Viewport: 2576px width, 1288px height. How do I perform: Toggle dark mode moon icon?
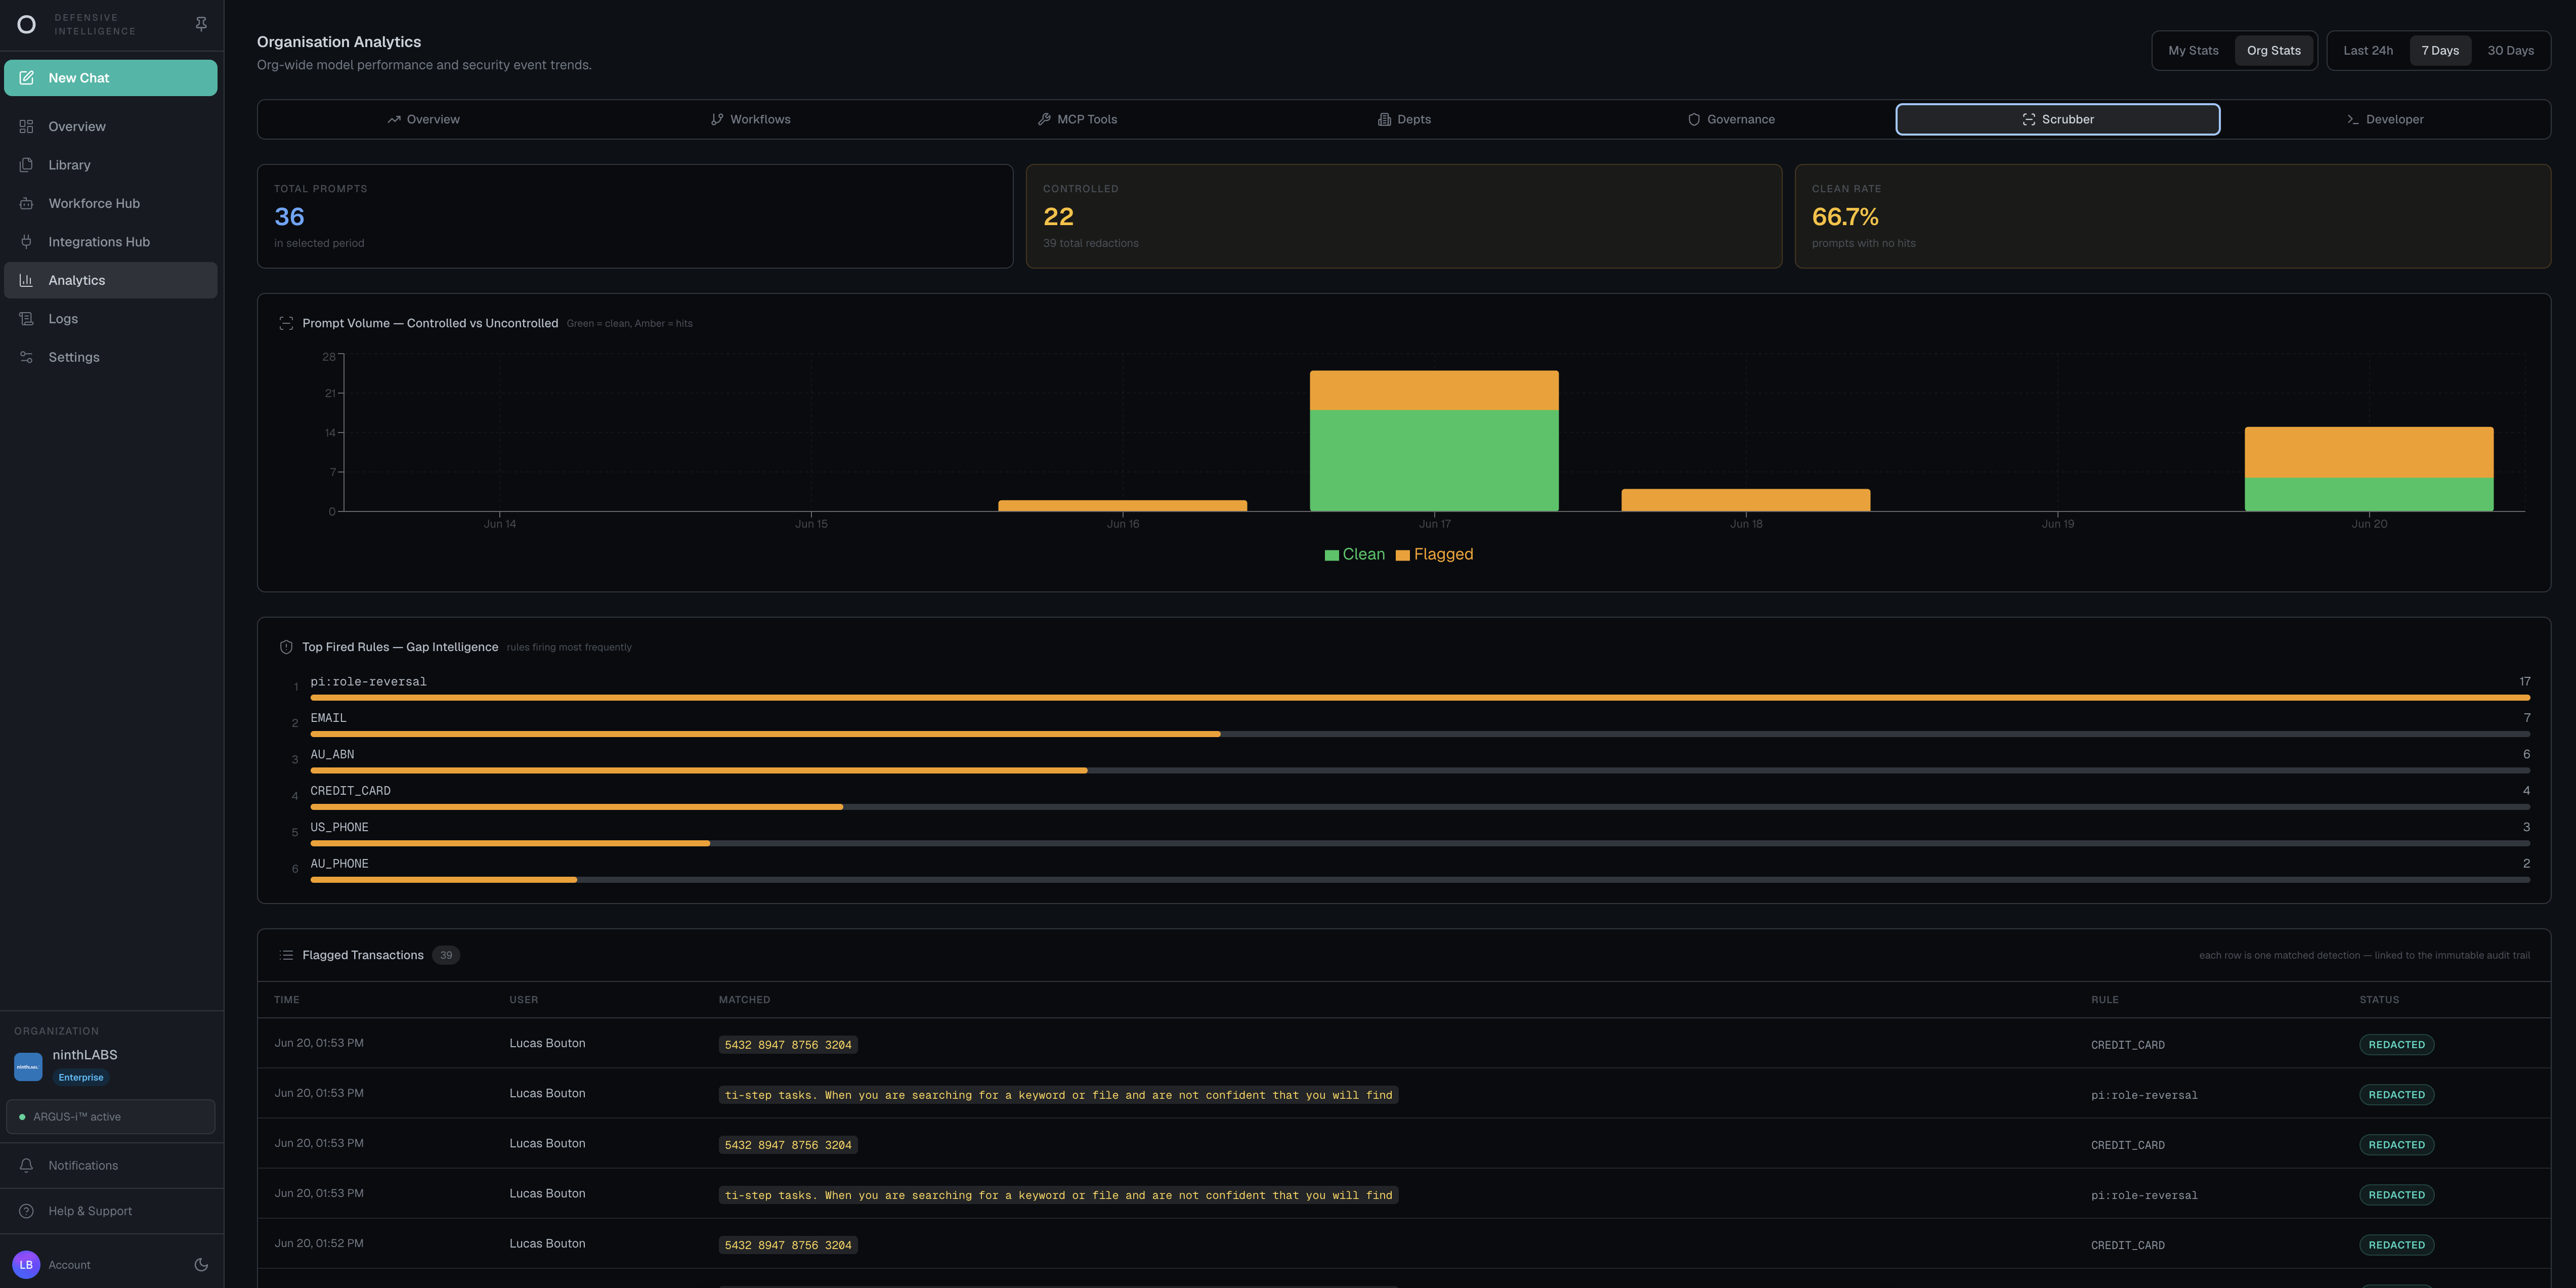click(201, 1264)
